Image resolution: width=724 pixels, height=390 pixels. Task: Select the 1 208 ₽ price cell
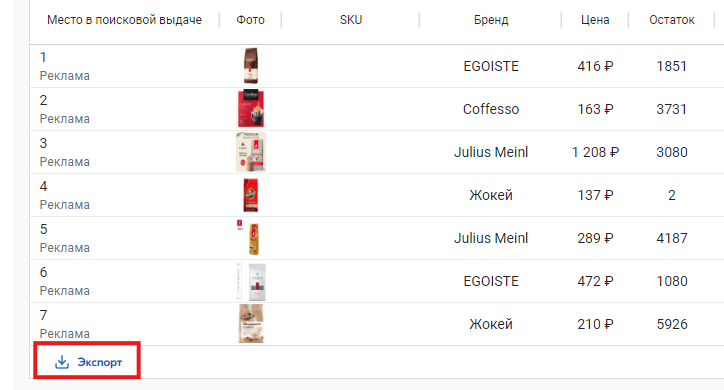[x=595, y=152]
